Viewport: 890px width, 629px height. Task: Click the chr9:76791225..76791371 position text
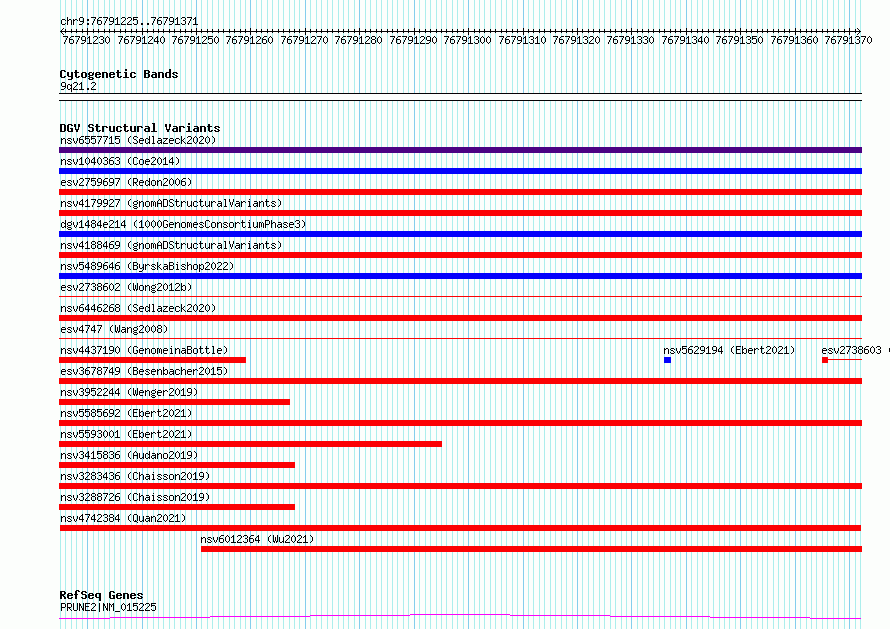129,22
